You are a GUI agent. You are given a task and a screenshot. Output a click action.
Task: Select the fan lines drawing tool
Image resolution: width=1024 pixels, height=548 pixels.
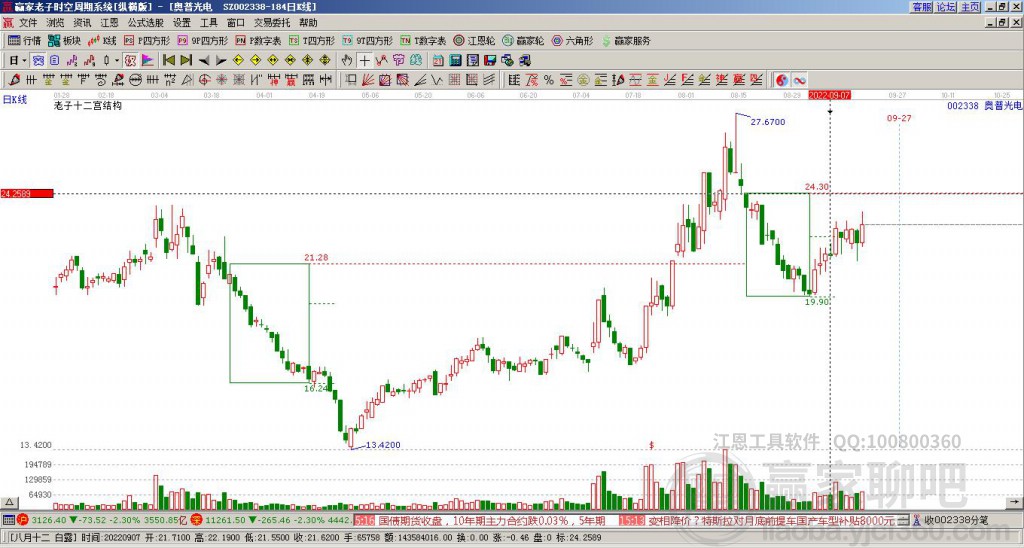367,80
